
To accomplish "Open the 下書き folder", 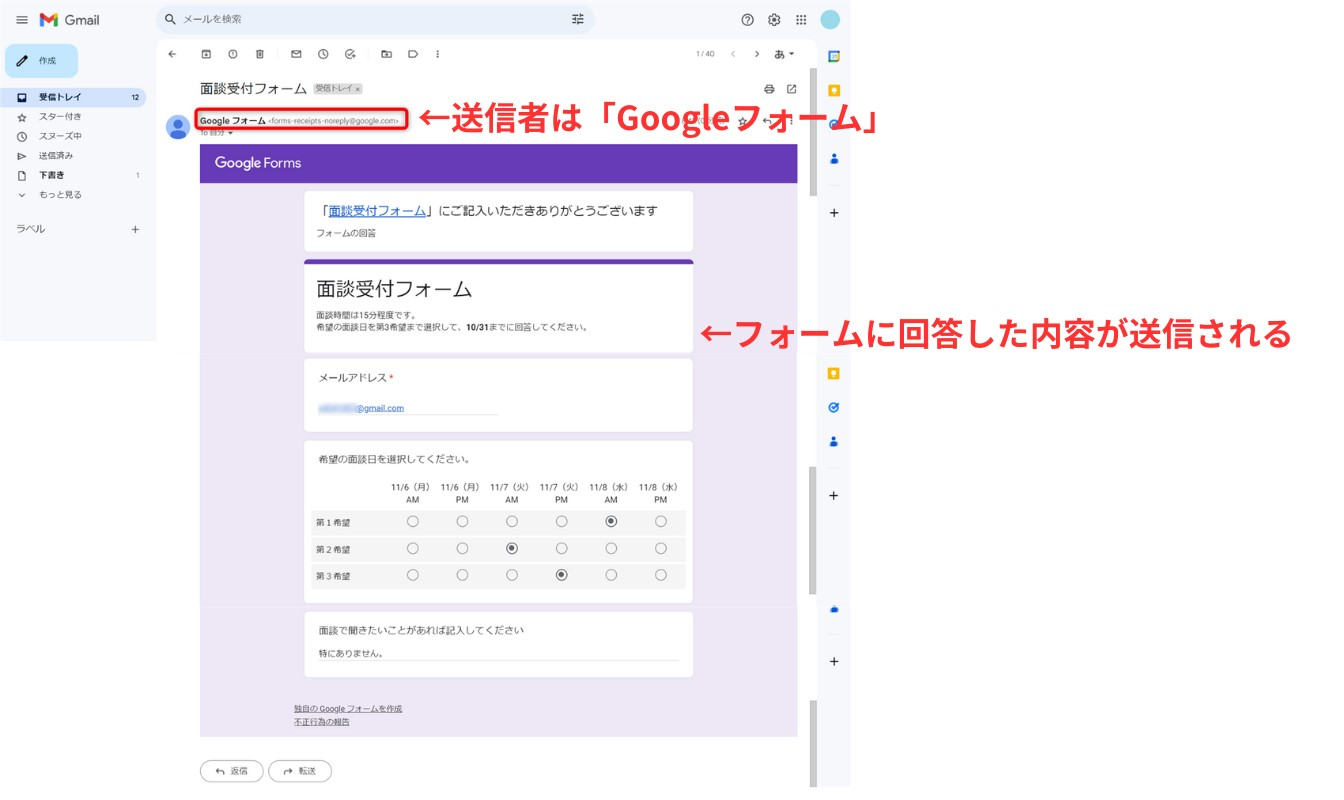I will [x=52, y=175].
